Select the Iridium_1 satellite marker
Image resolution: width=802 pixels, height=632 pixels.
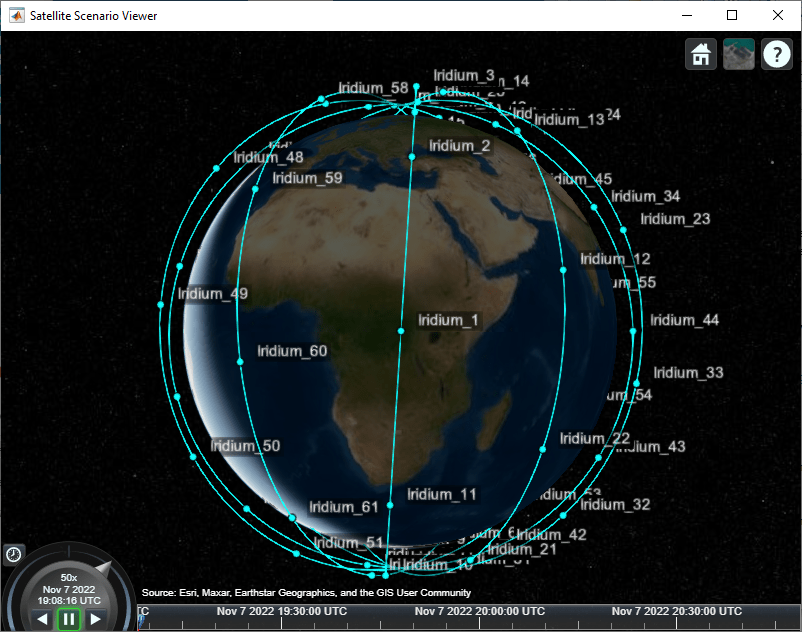click(x=401, y=331)
